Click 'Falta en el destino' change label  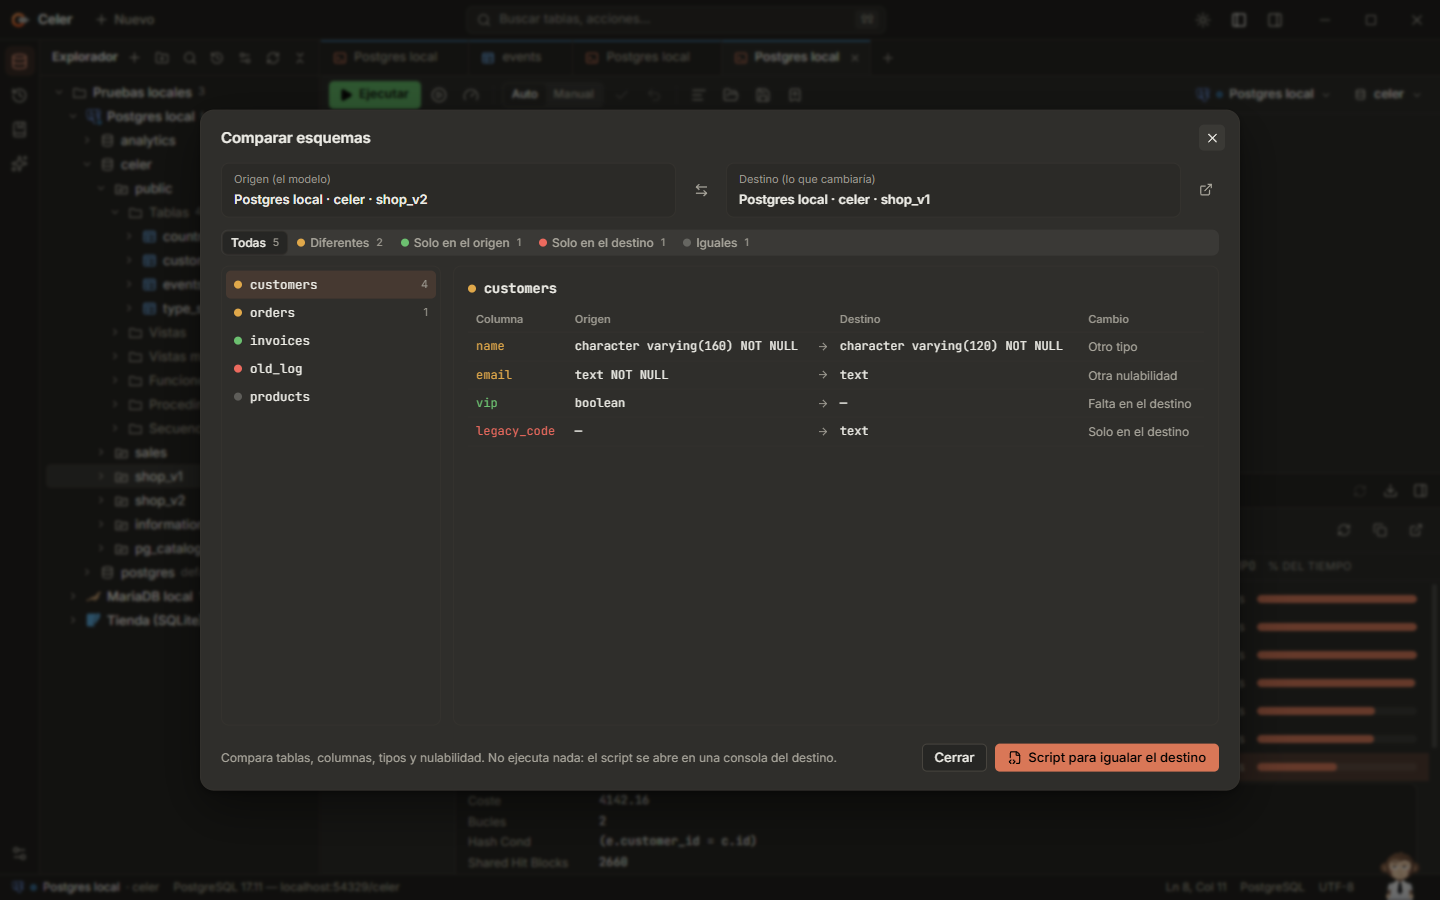click(1139, 404)
